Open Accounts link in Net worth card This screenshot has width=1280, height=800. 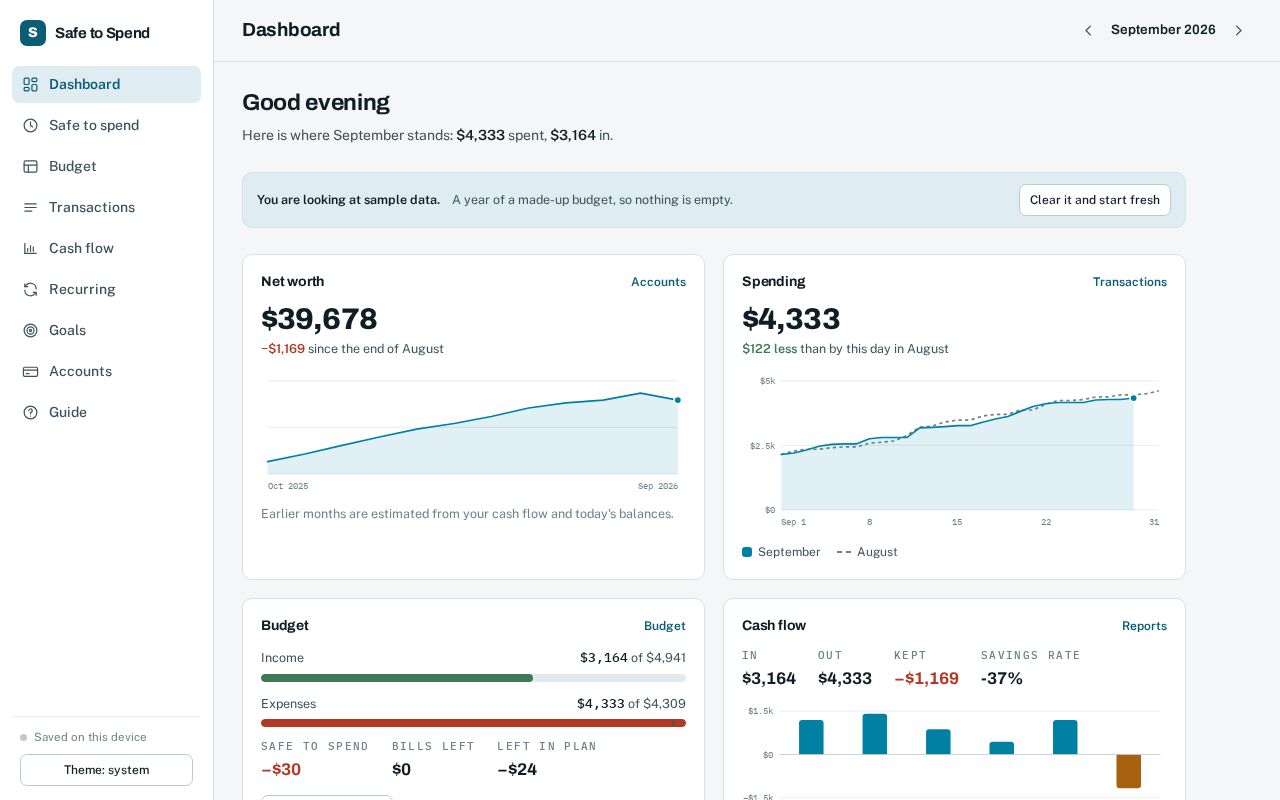click(658, 282)
